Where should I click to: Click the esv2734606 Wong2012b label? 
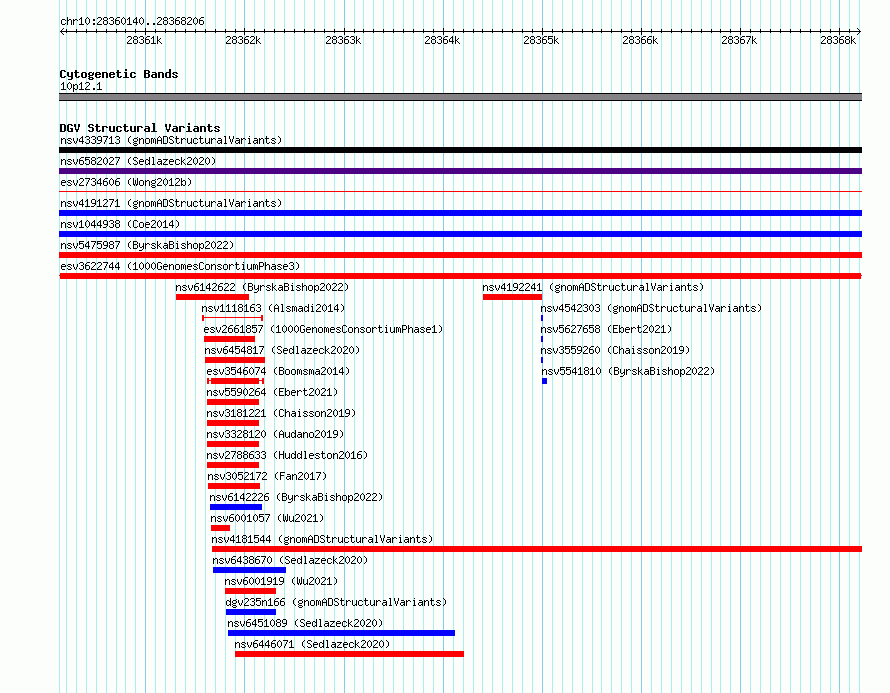point(126,182)
